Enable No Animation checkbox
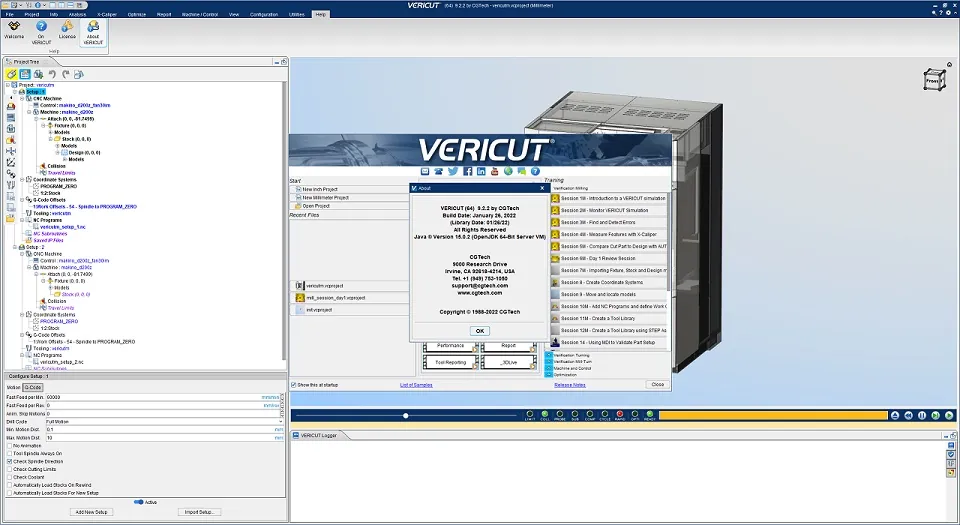The width and height of the screenshot is (960, 525). 9,446
